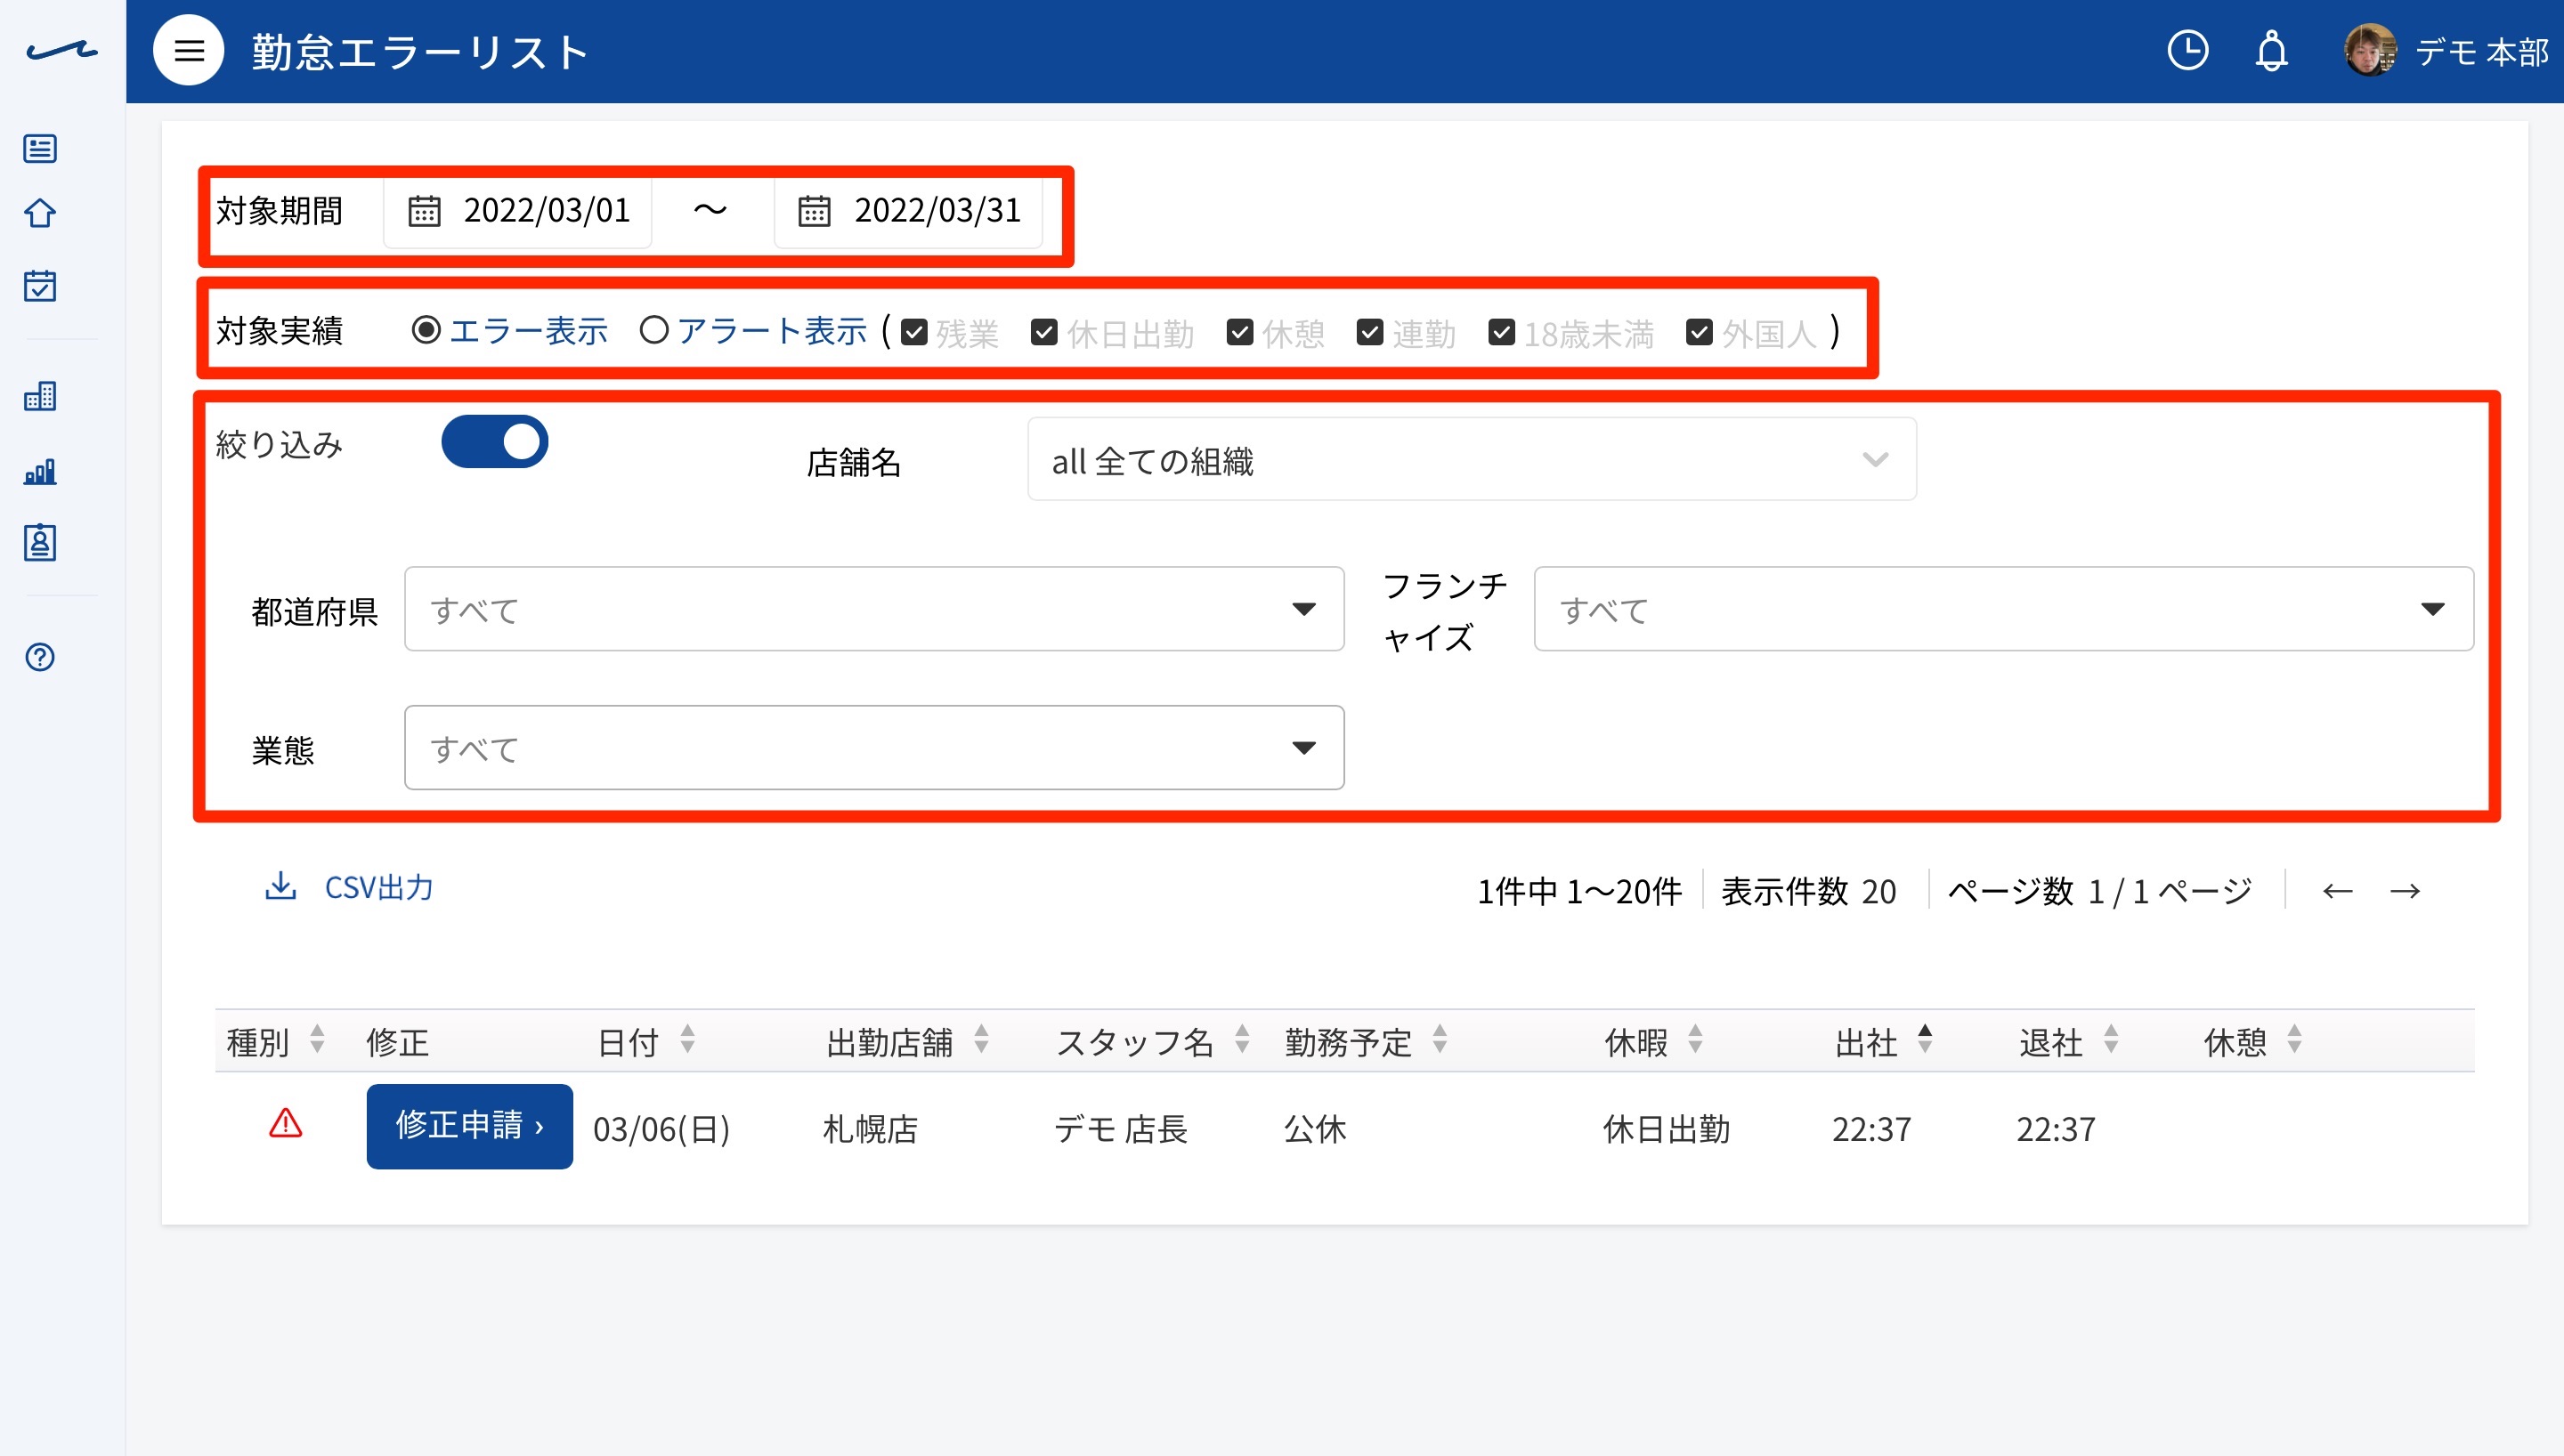Sort by 休憩 column arrows
This screenshot has height=1456, width=2564.
[x=2295, y=1040]
